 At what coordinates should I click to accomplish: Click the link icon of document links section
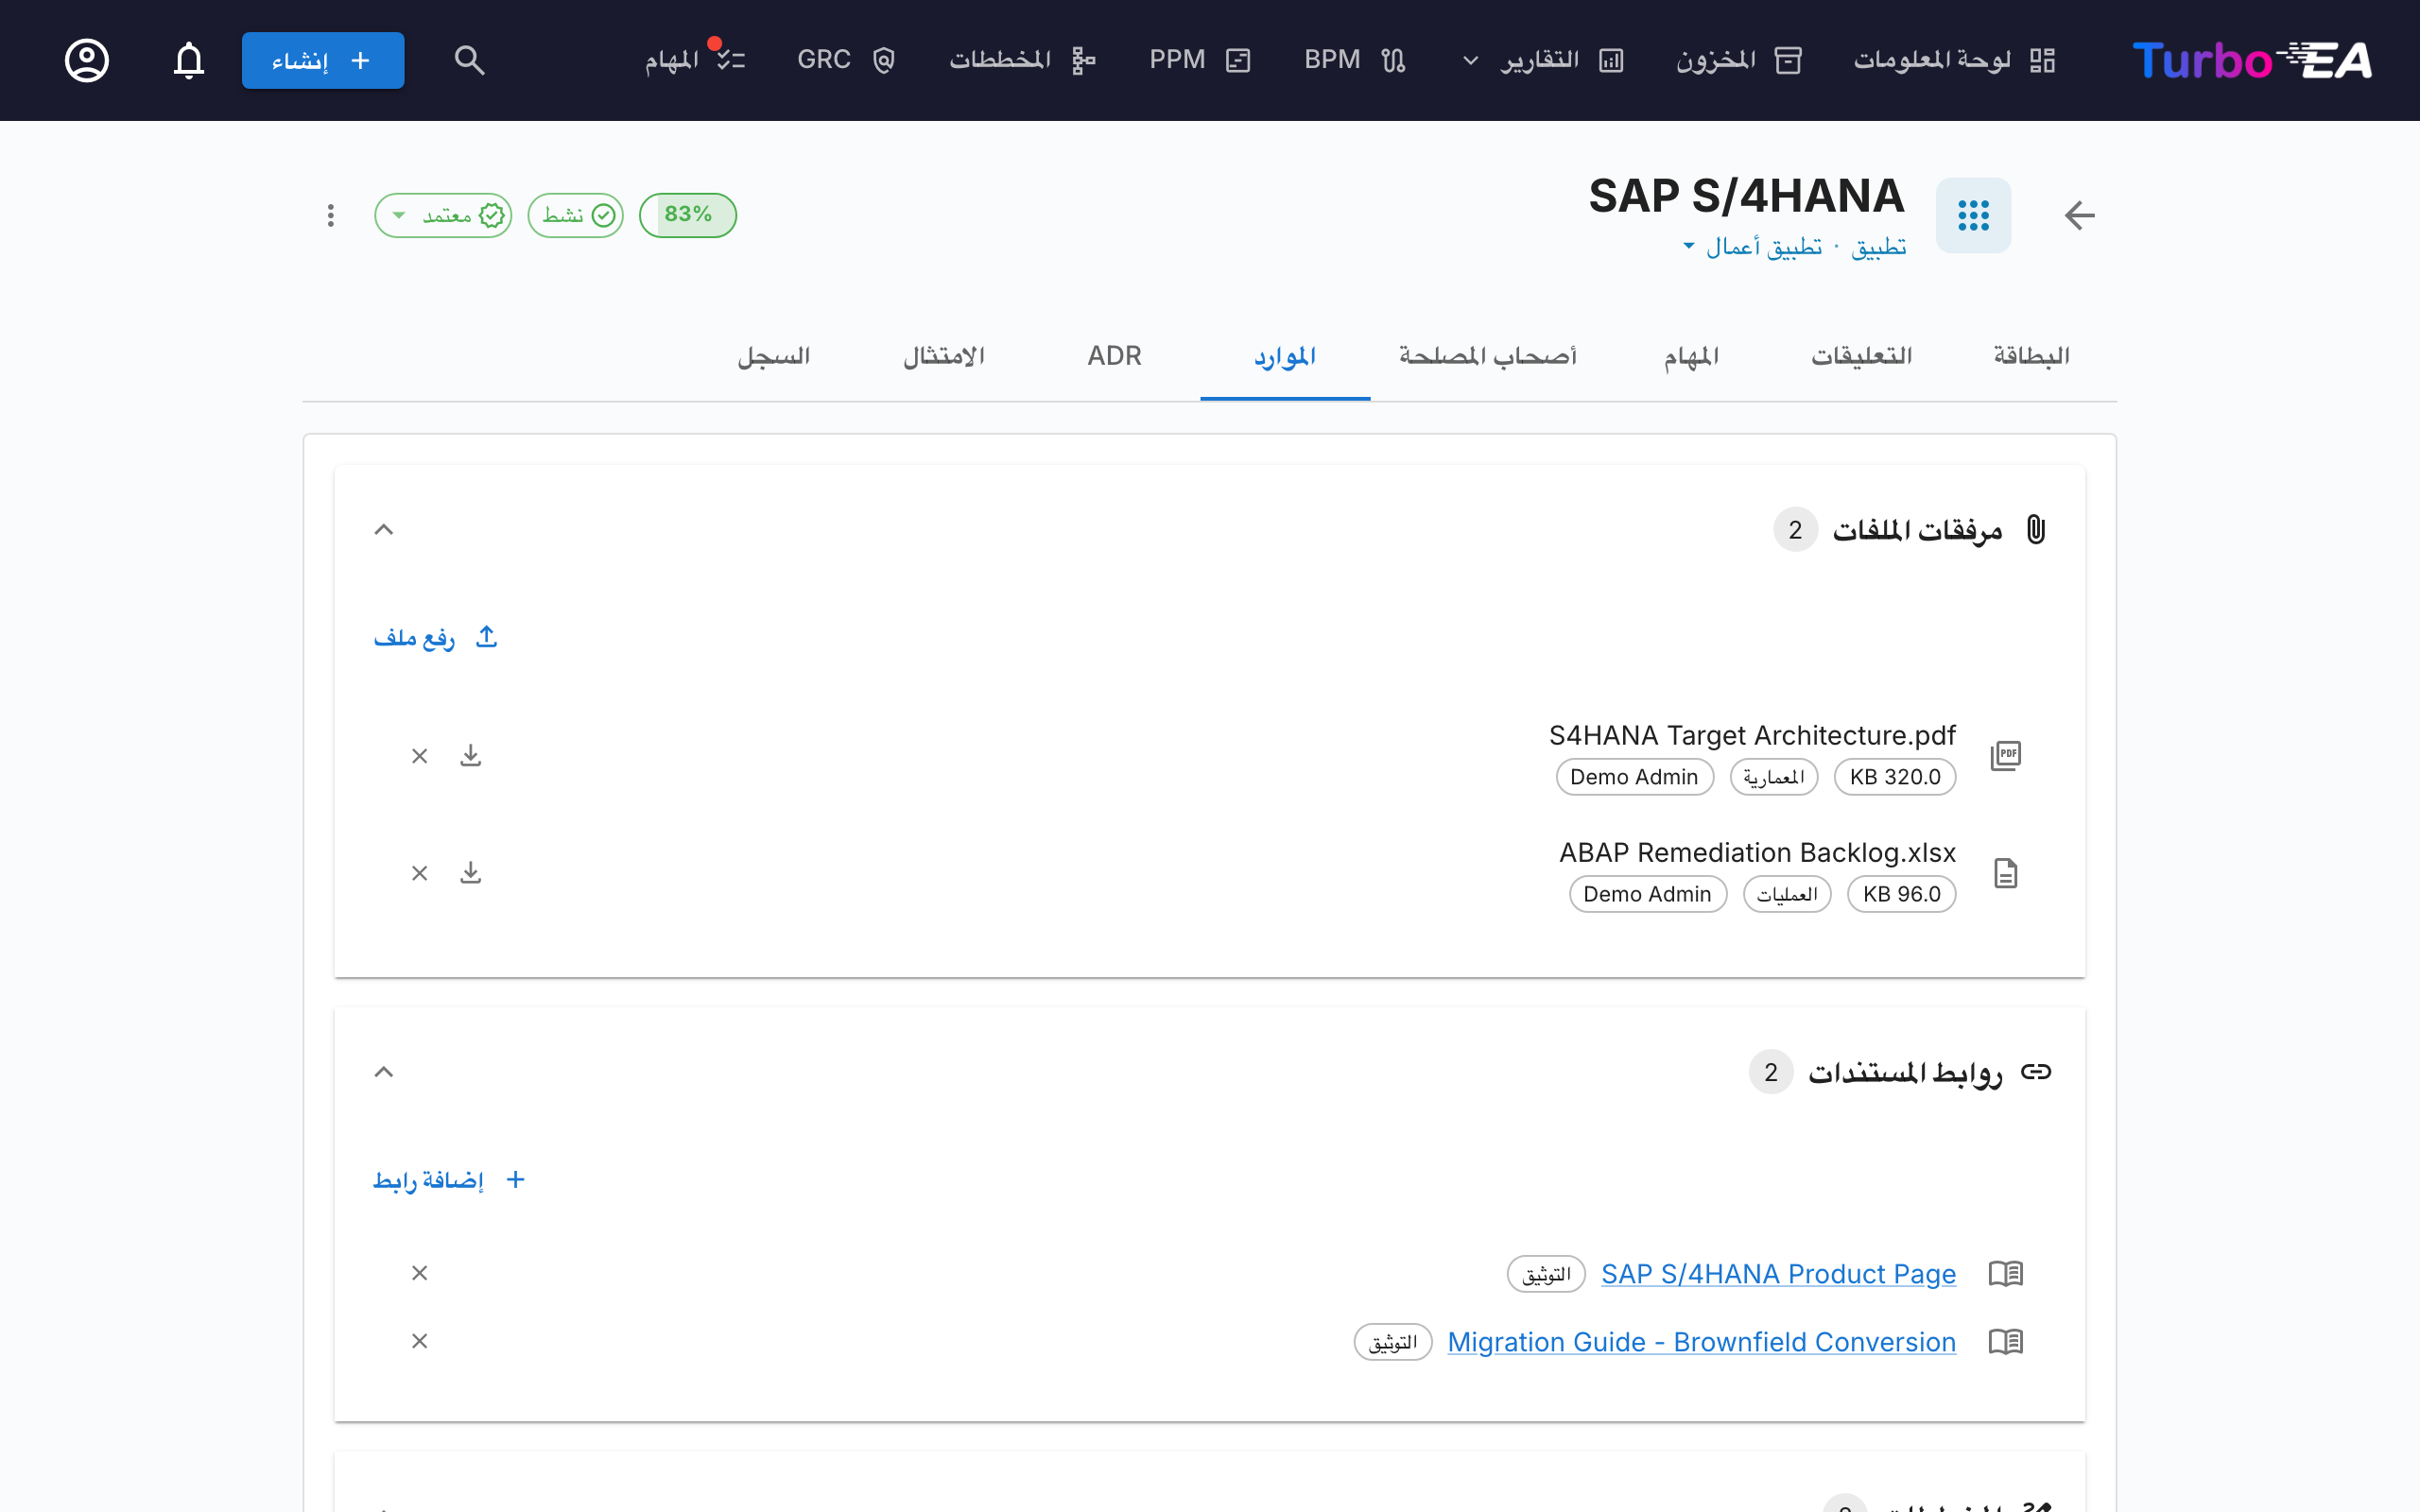pos(2036,1072)
